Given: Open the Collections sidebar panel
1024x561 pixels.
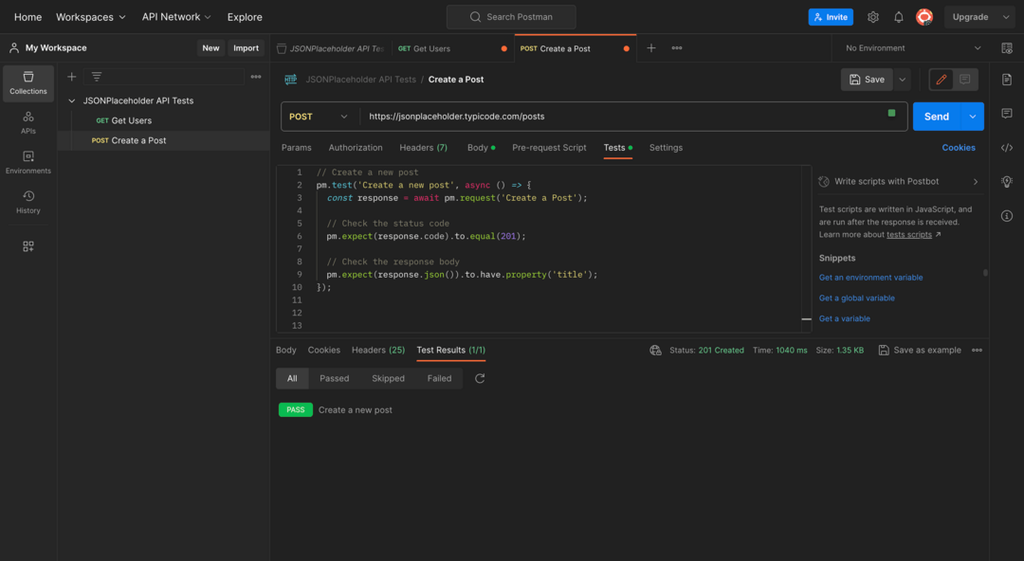Looking at the screenshot, I should [x=28, y=83].
